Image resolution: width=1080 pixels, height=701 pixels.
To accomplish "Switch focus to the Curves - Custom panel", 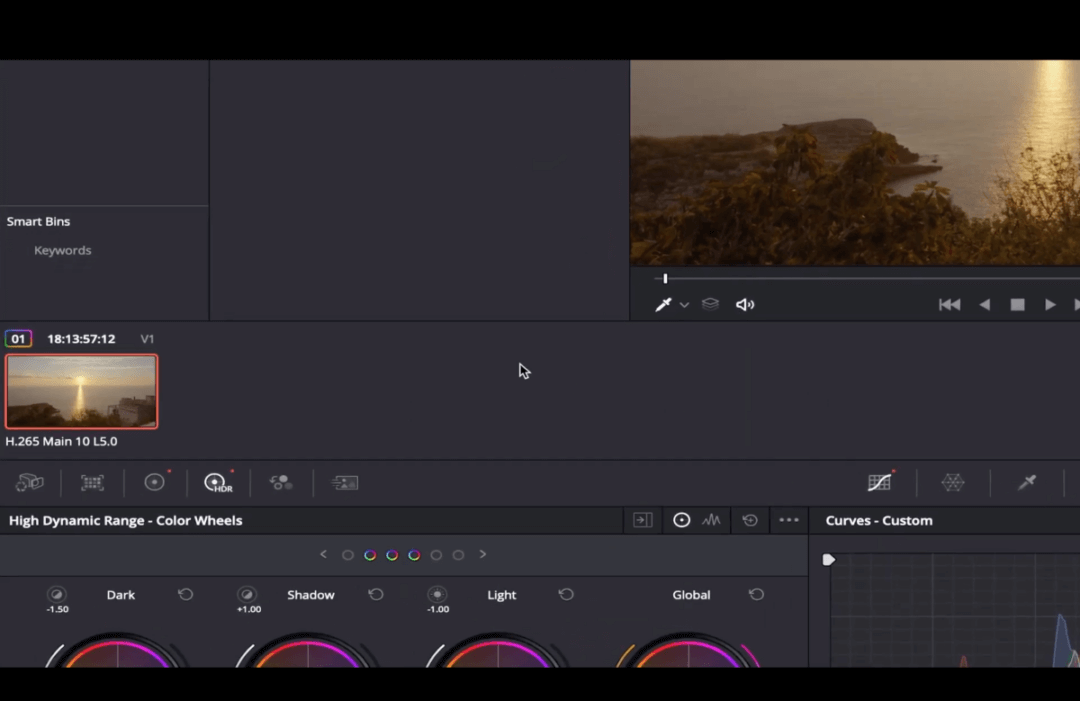I will (879, 520).
